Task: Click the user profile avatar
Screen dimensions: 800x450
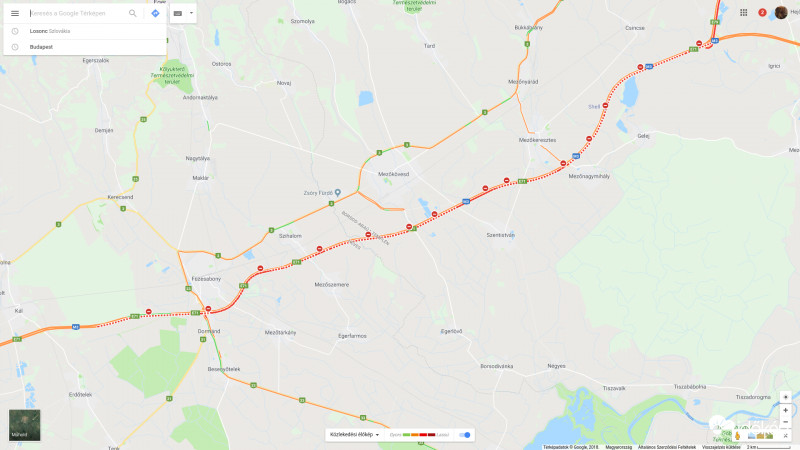Action: coord(781,12)
